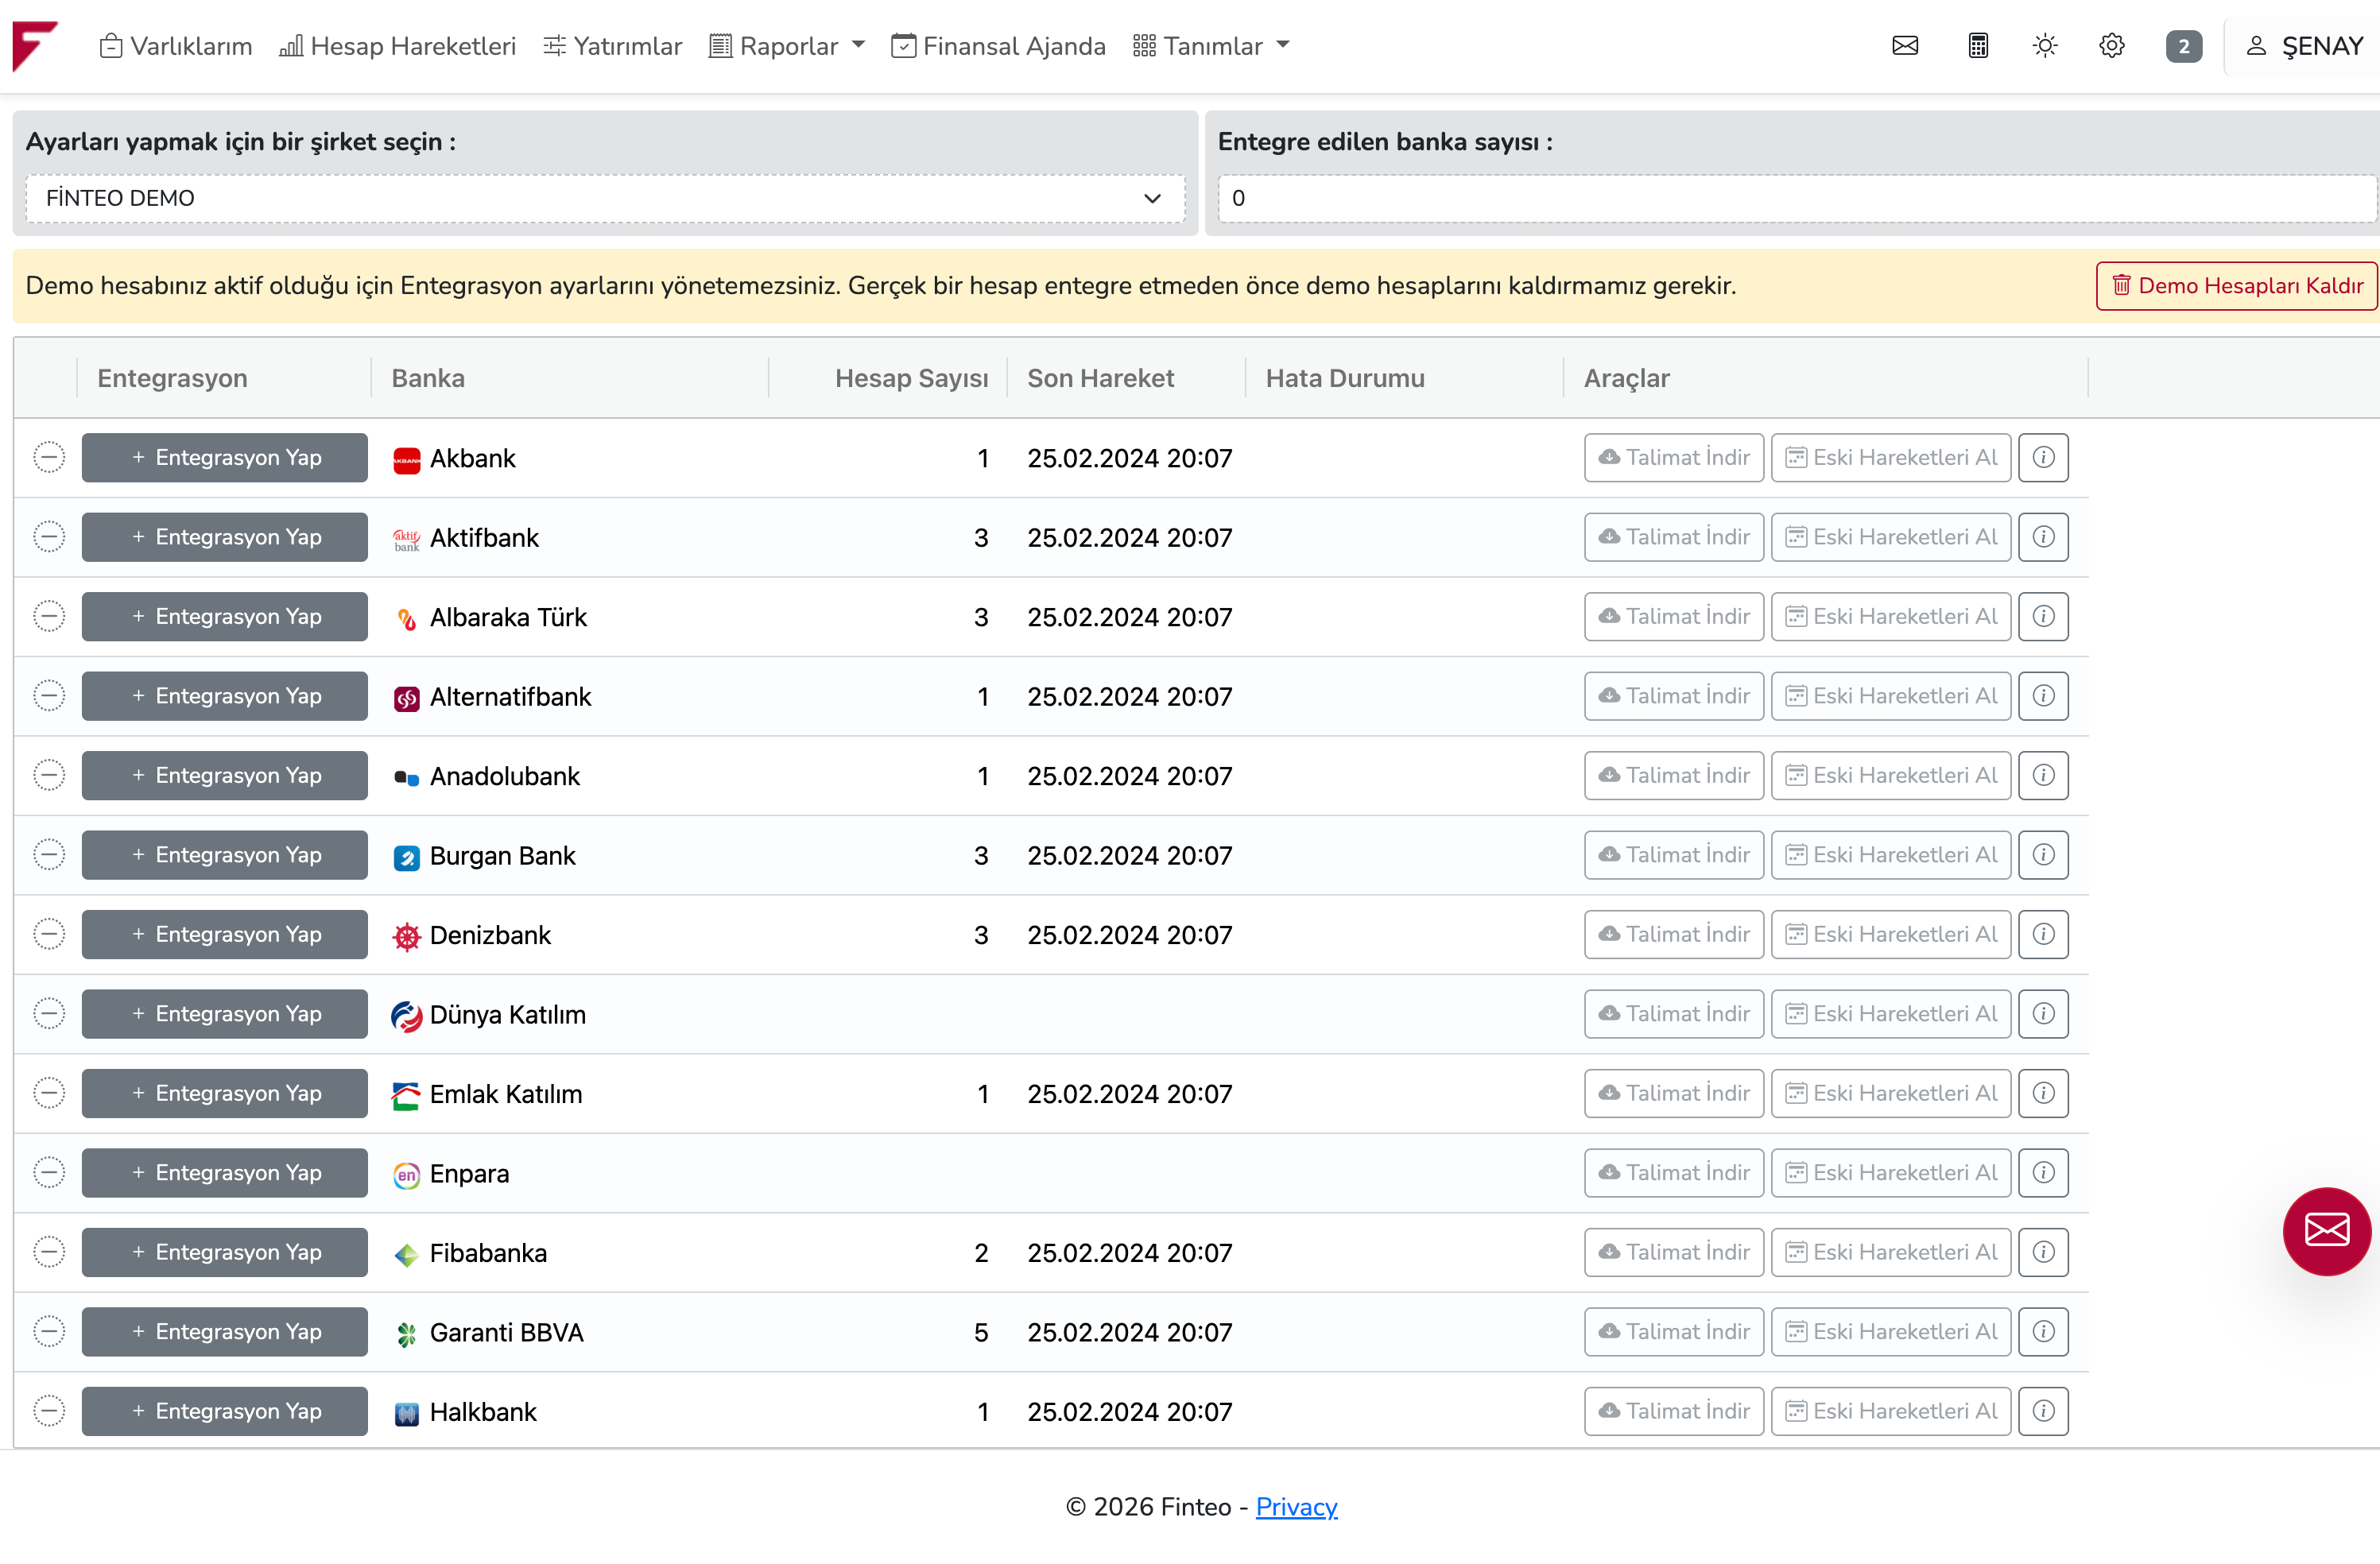Open settings gear icon in header

2111,46
